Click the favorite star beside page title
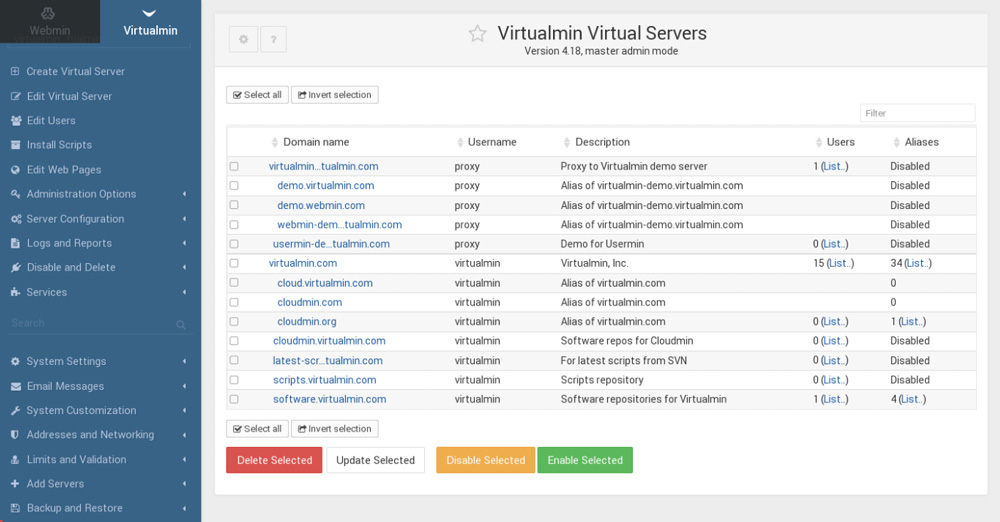 pyautogui.click(x=478, y=34)
